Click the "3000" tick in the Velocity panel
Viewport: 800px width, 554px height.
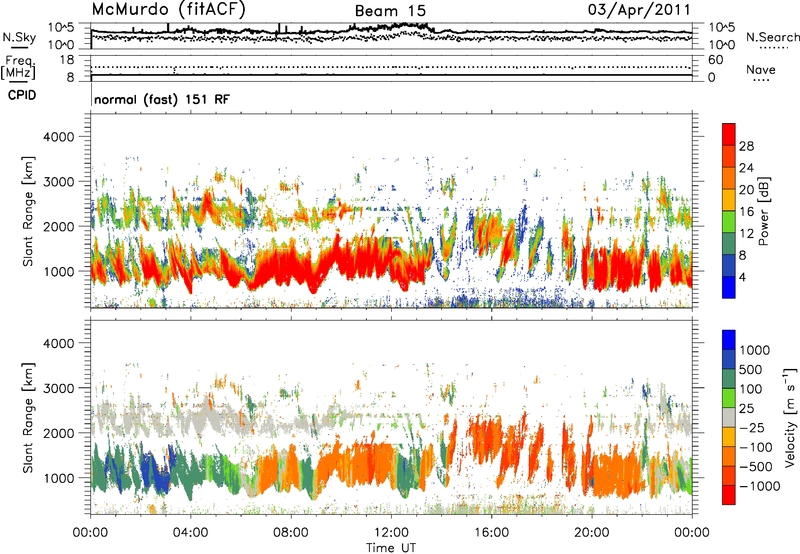coord(58,388)
